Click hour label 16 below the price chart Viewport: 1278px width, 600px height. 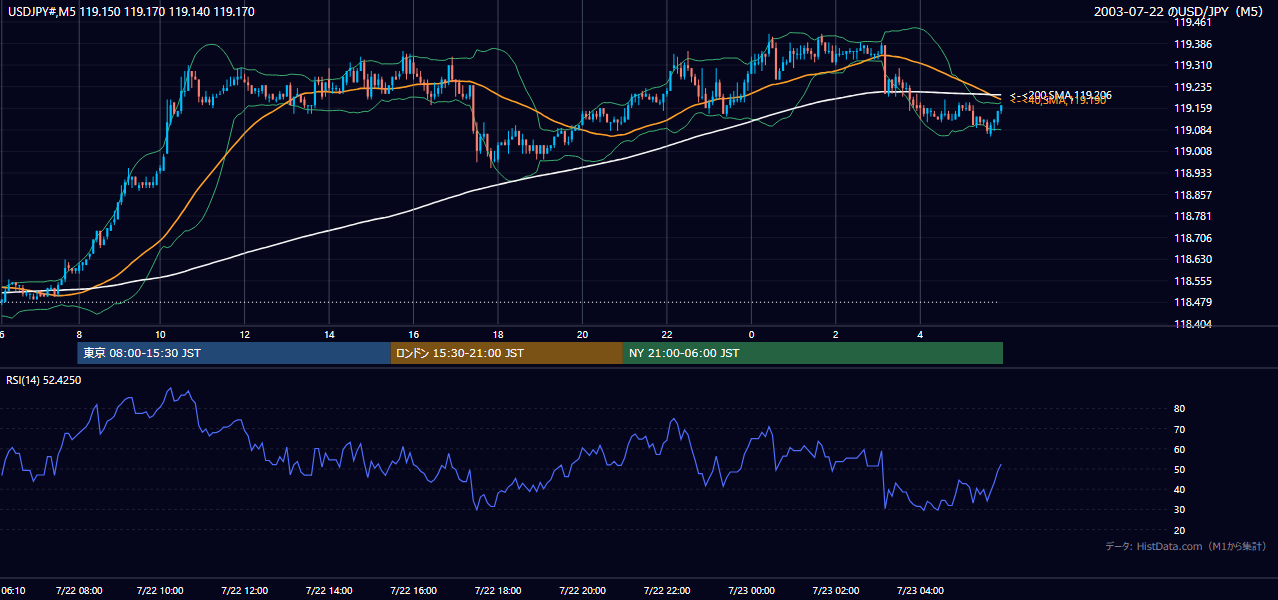pyautogui.click(x=413, y=334)
